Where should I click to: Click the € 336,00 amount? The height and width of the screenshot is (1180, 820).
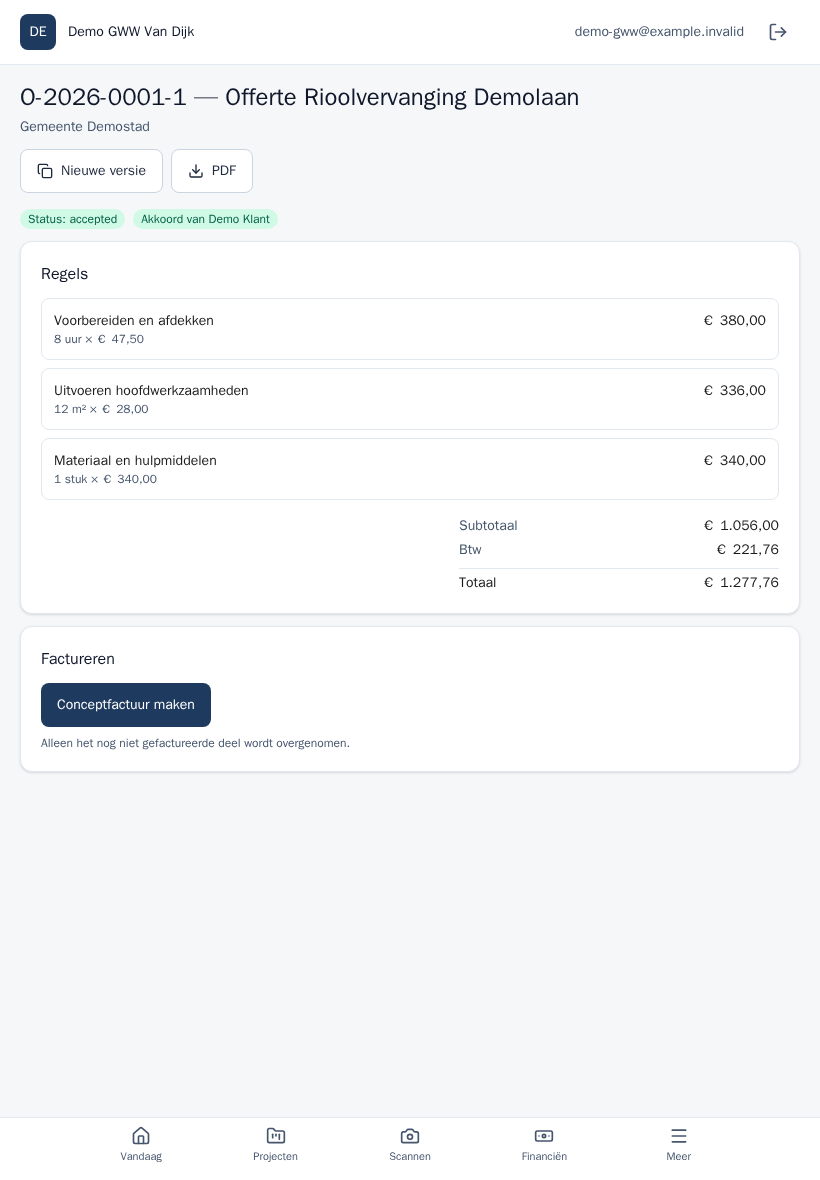tap(734, 391)
